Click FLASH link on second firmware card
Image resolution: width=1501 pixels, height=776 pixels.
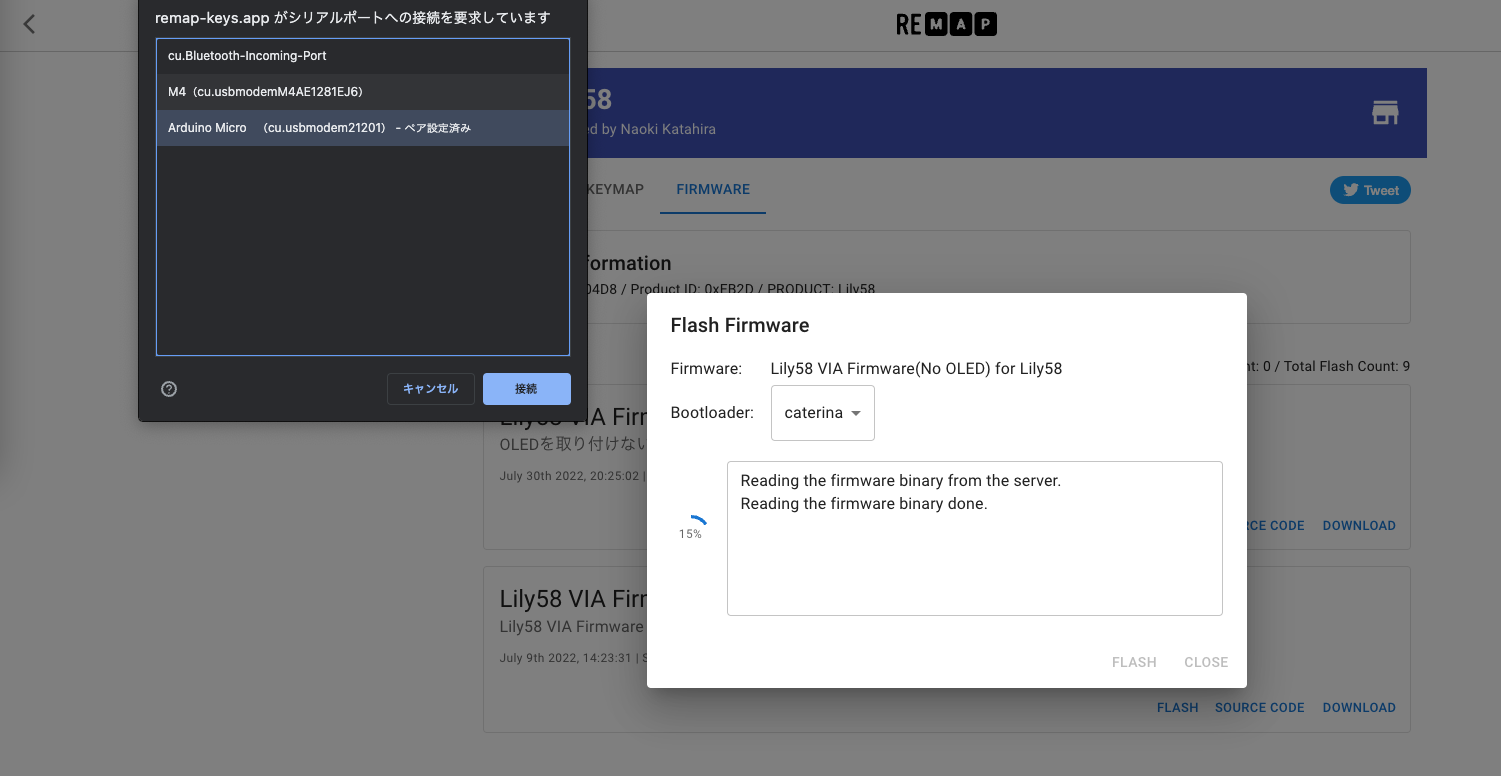click(x=1177, y=707)
